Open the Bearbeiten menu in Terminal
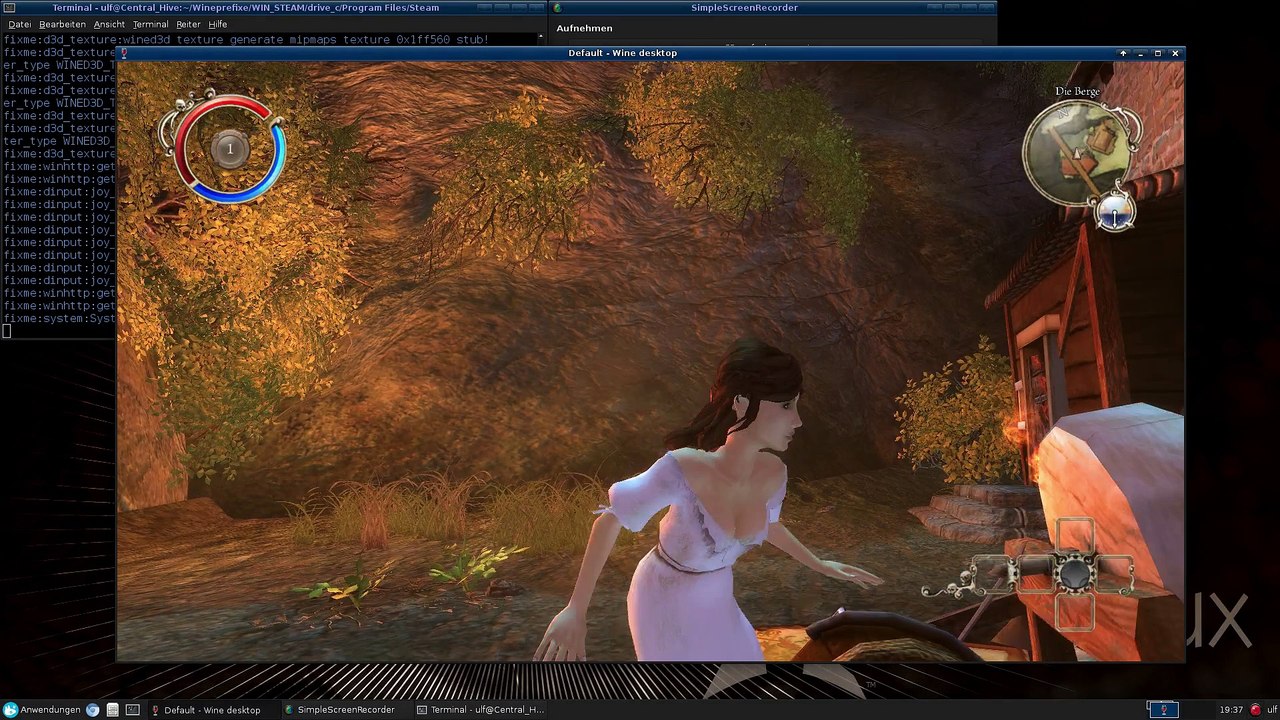 point(62,24)
